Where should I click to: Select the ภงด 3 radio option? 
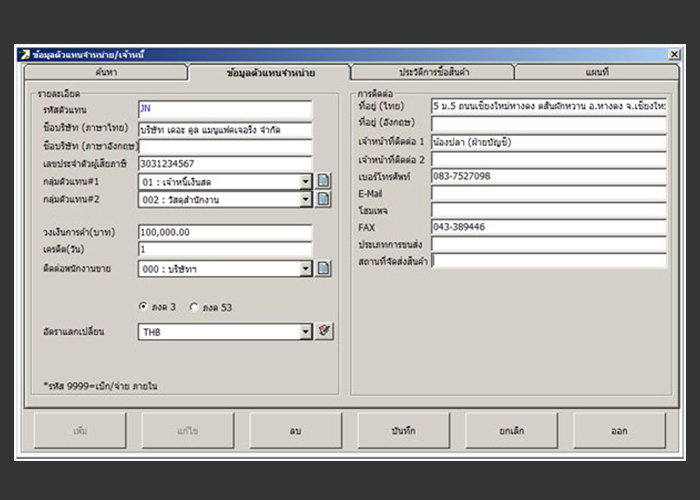(143, 307)
